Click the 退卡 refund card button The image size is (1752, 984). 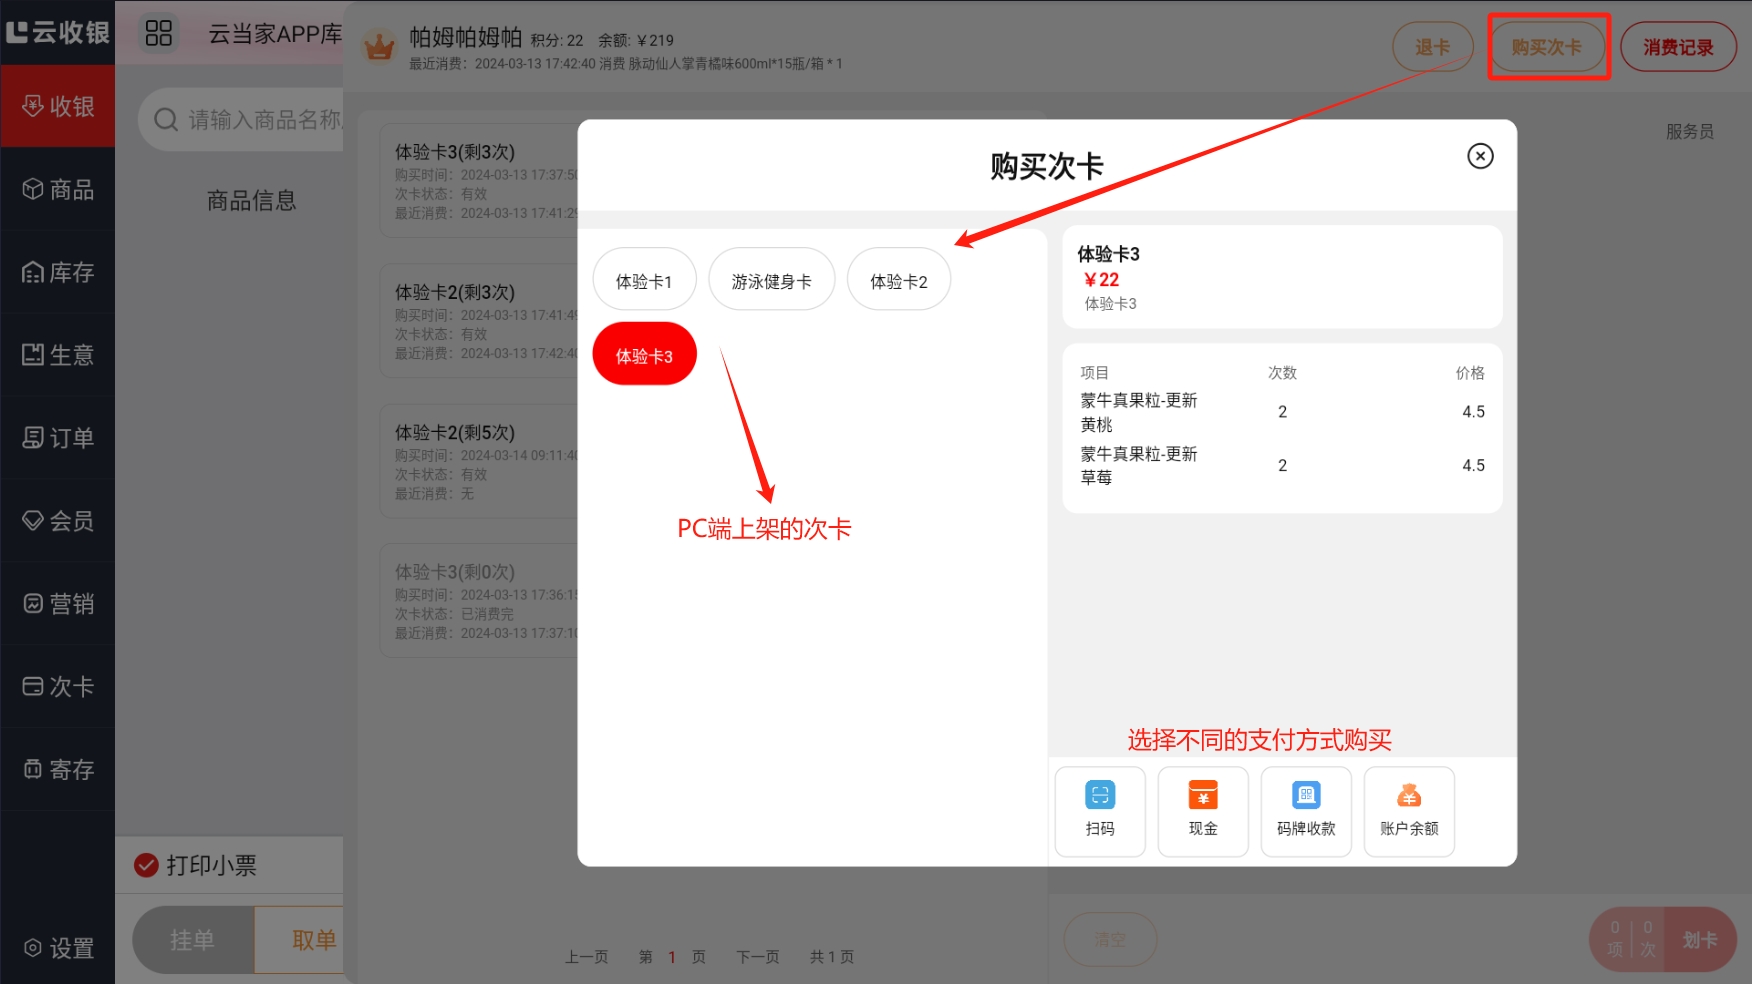(x=1432, y=47)
